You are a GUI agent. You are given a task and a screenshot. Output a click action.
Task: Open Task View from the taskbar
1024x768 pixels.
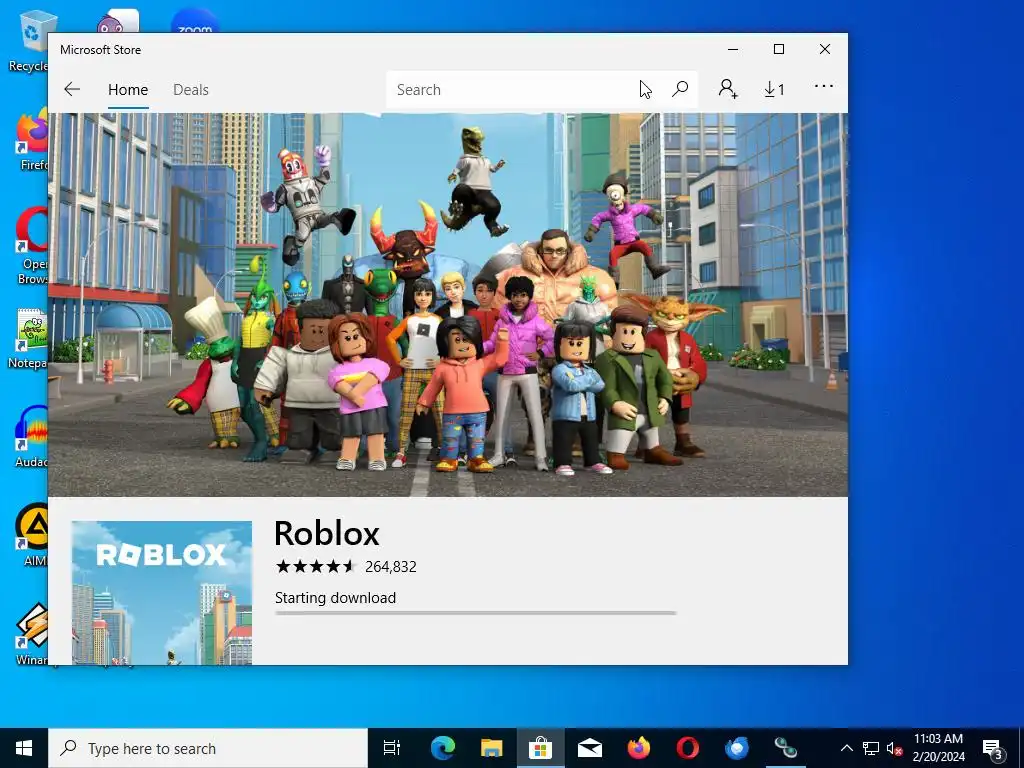tap(392, 748)
